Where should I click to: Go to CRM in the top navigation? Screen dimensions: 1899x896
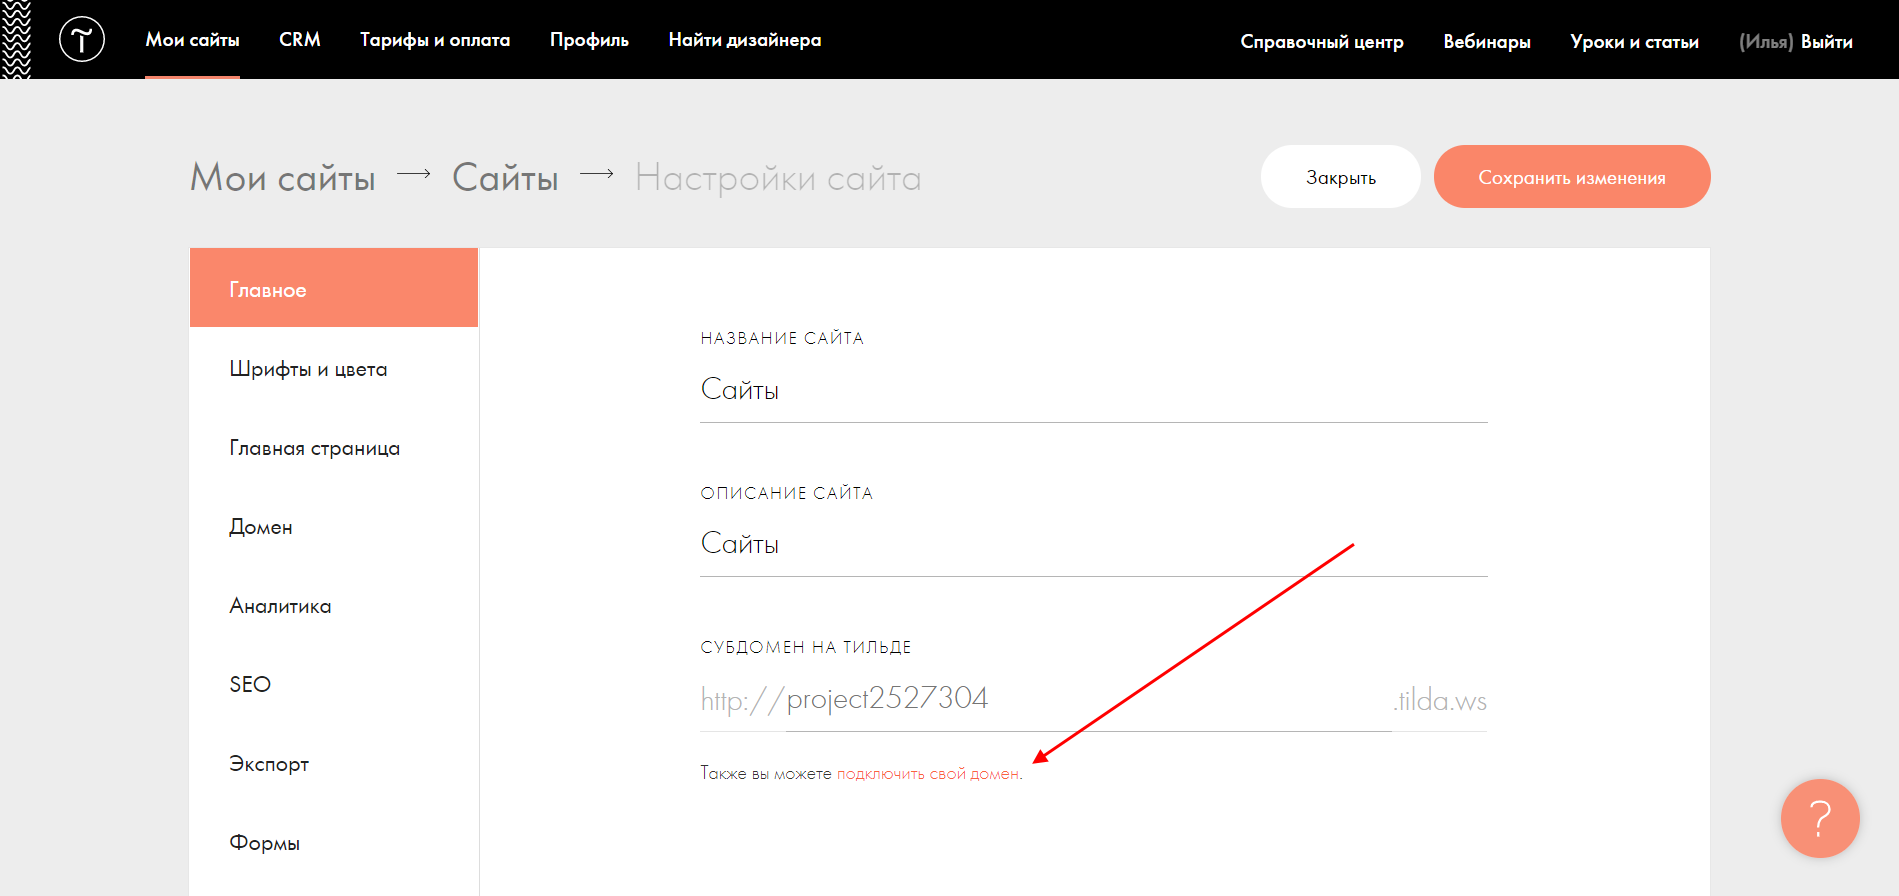tap(299, 40)
